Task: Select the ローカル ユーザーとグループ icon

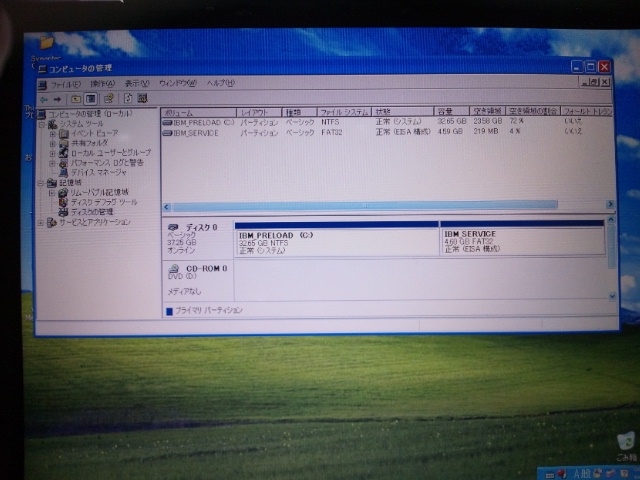Action: tap(63, 153)
